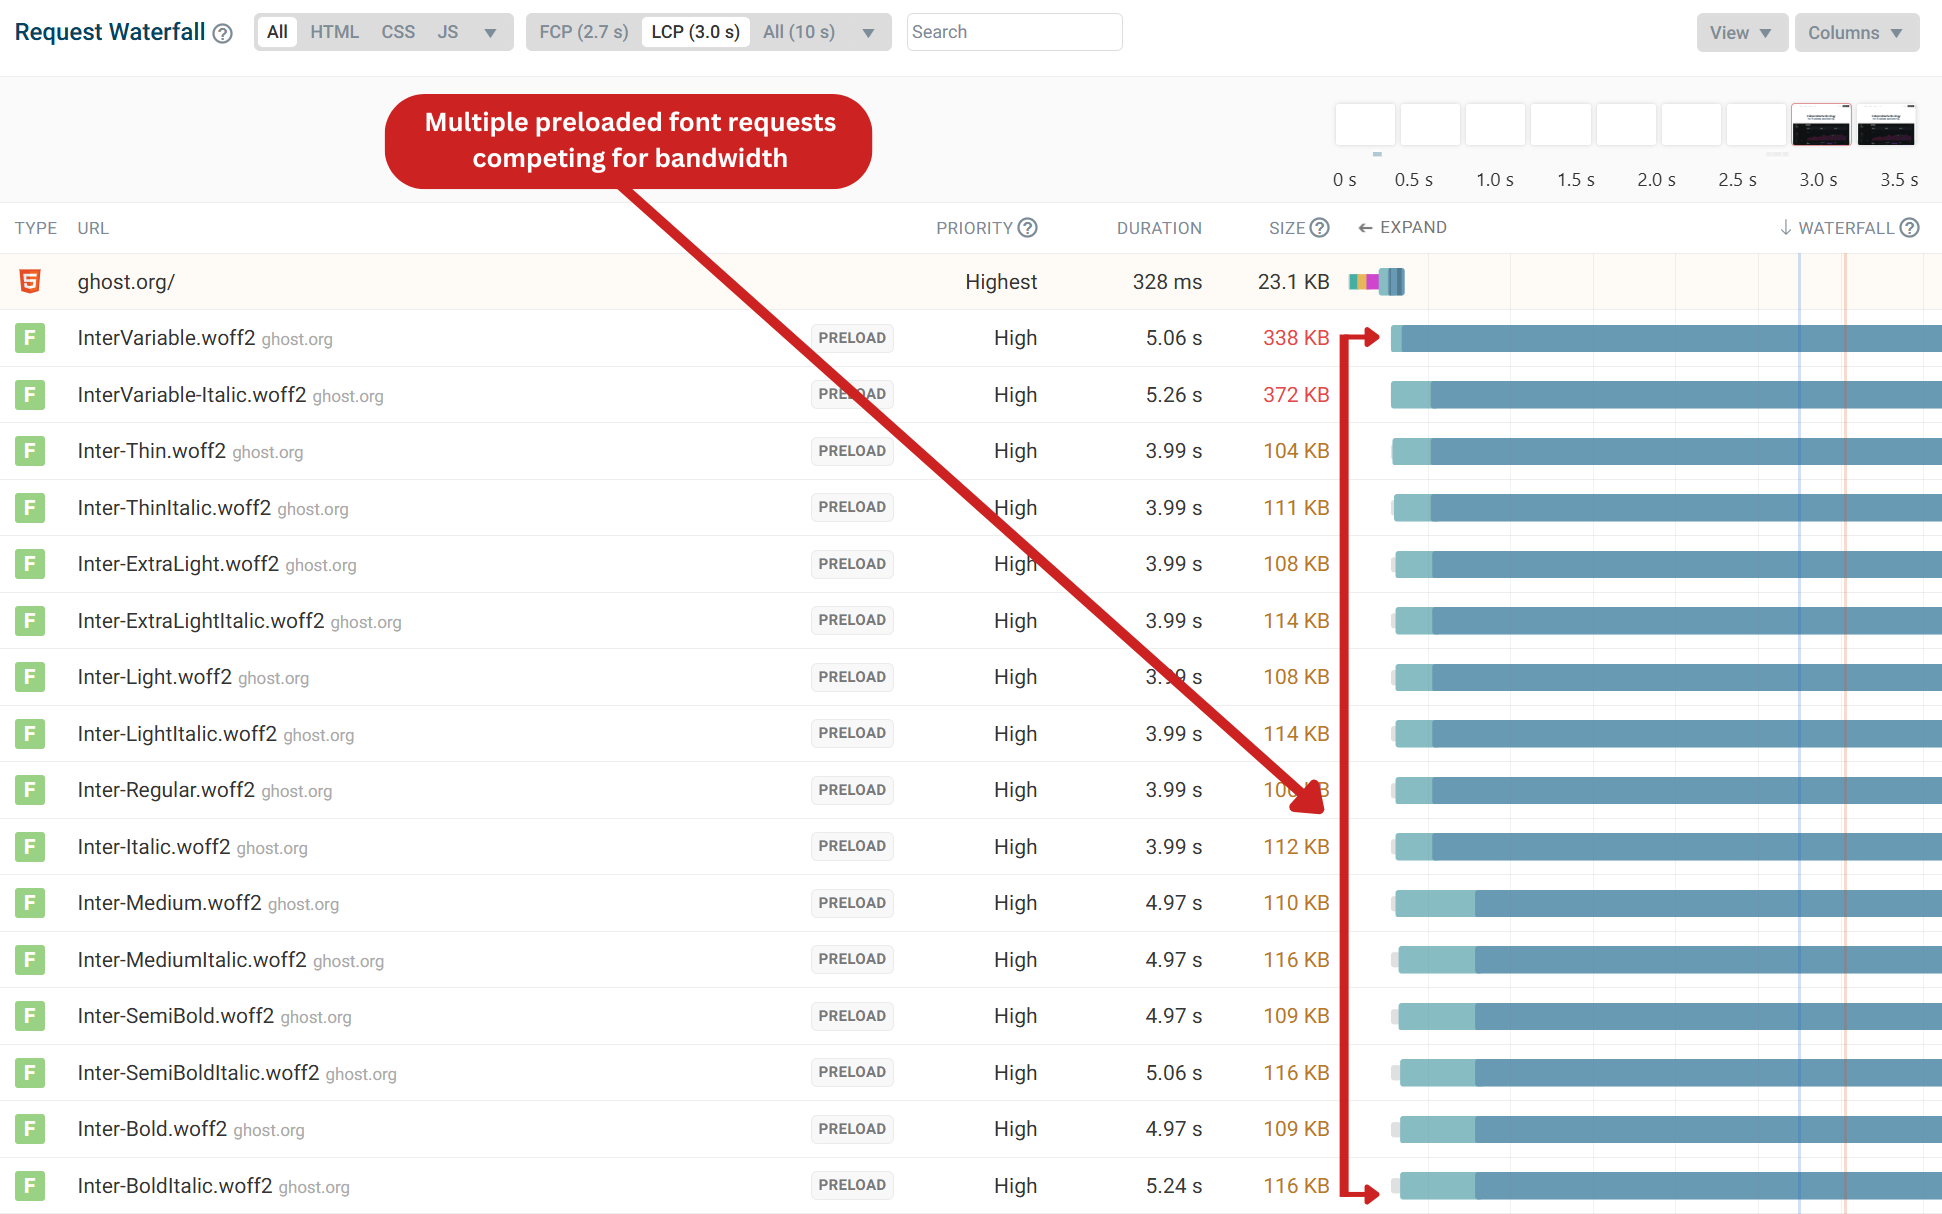This screenshot has width=1942, height=1214.
Task: Select the FCP 2.7s marker
Action: click(584, 32)
